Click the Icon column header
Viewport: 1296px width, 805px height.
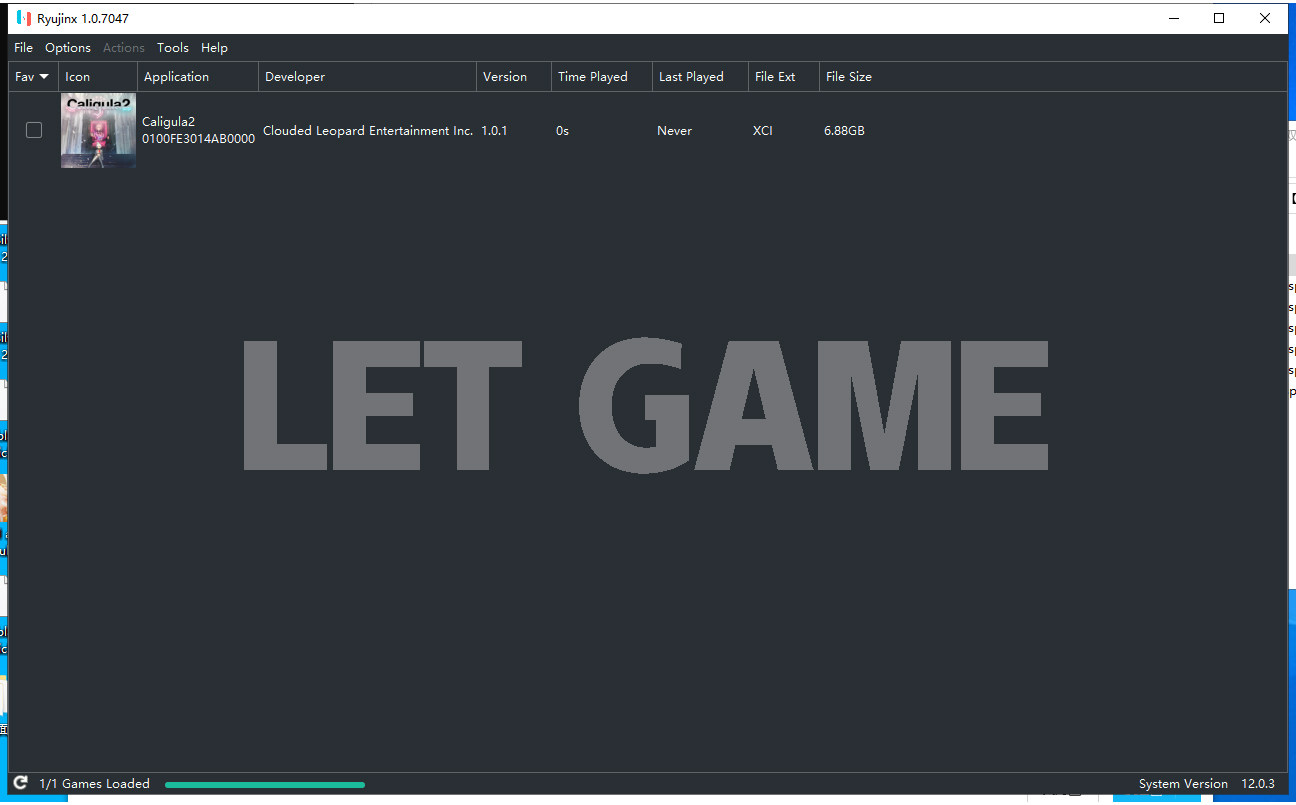pyautogui.click(x=78, y=77)
